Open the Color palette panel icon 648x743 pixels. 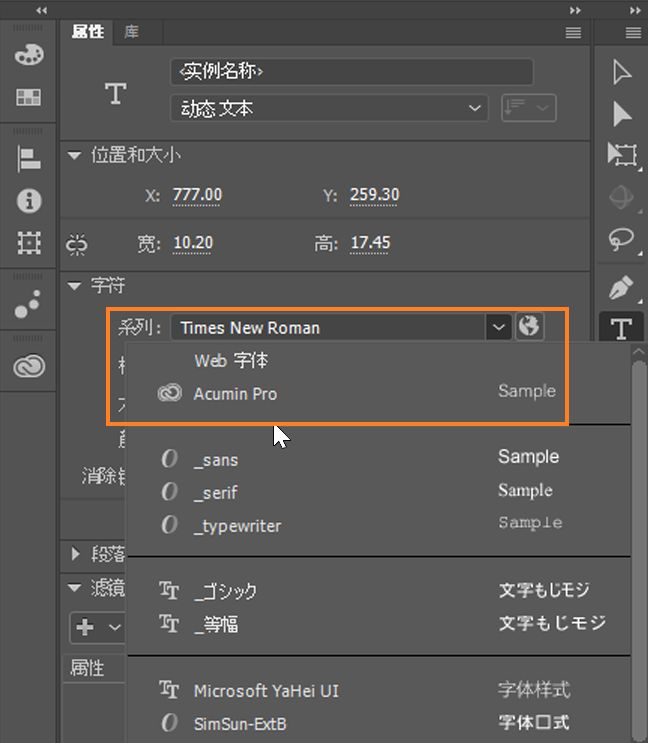[29, 54]
